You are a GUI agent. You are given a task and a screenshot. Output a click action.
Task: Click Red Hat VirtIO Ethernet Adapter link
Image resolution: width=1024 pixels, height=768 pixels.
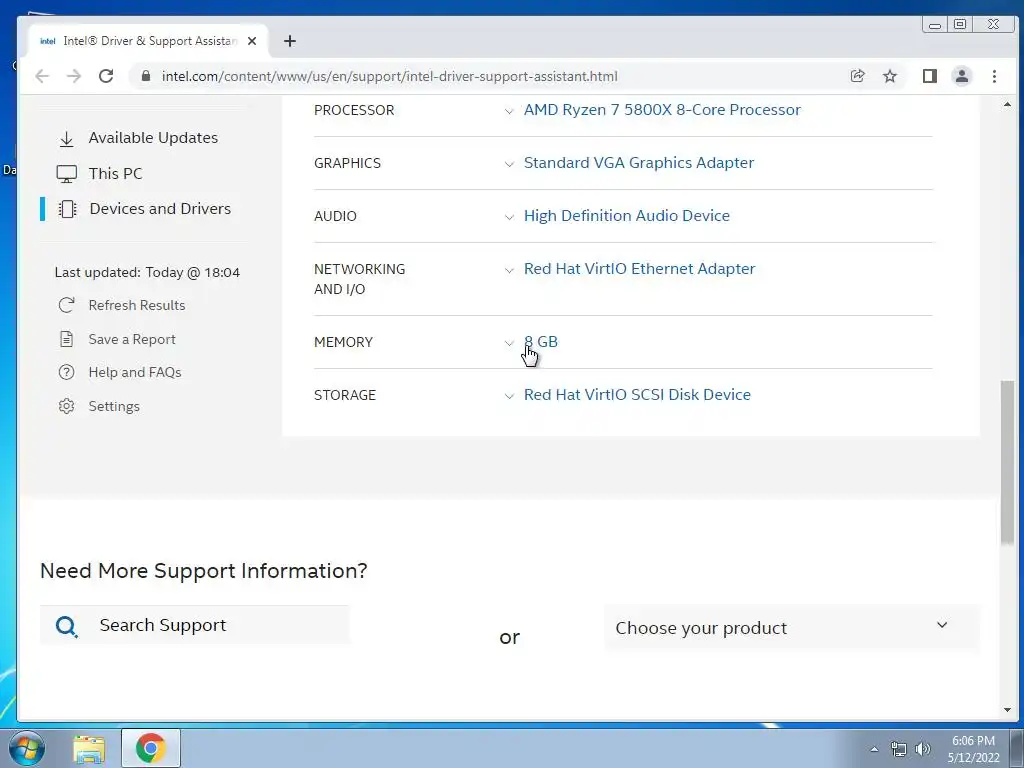pyautogui.click(x=639, y=268)
